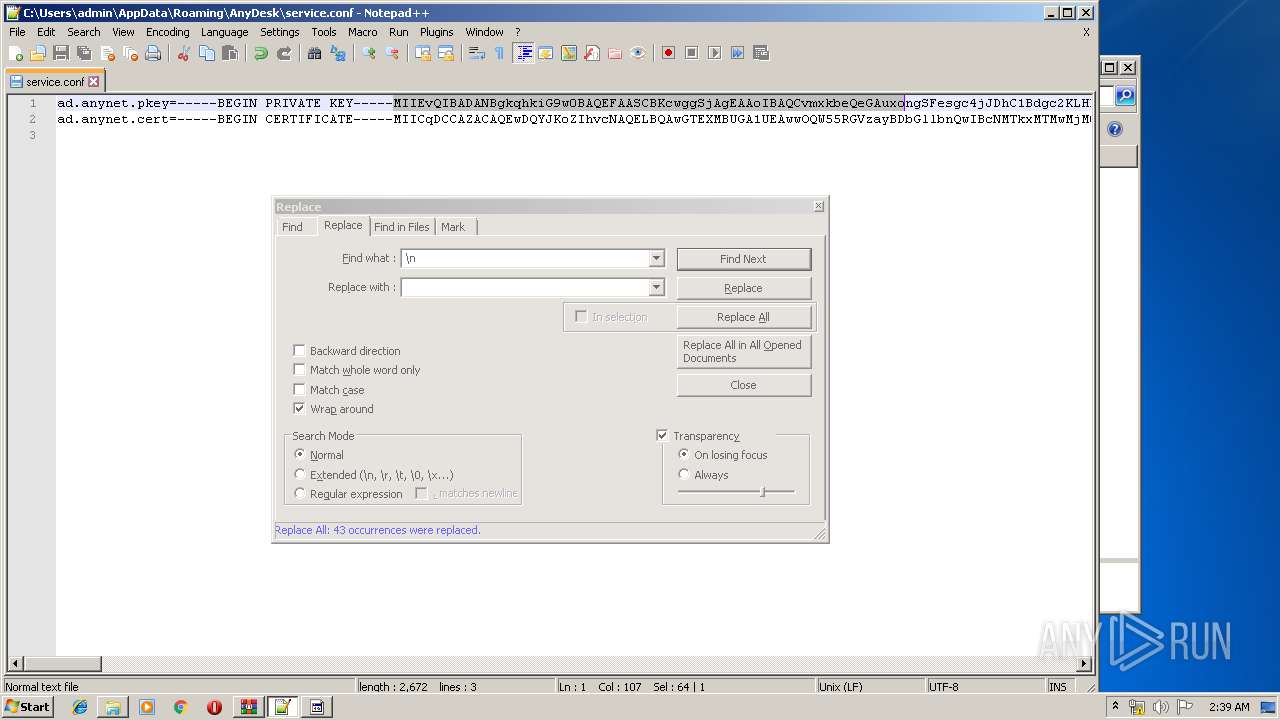Click in the Replace with field
The height and width of the screenshot is (720, 1280).
[x=525, y=287]
